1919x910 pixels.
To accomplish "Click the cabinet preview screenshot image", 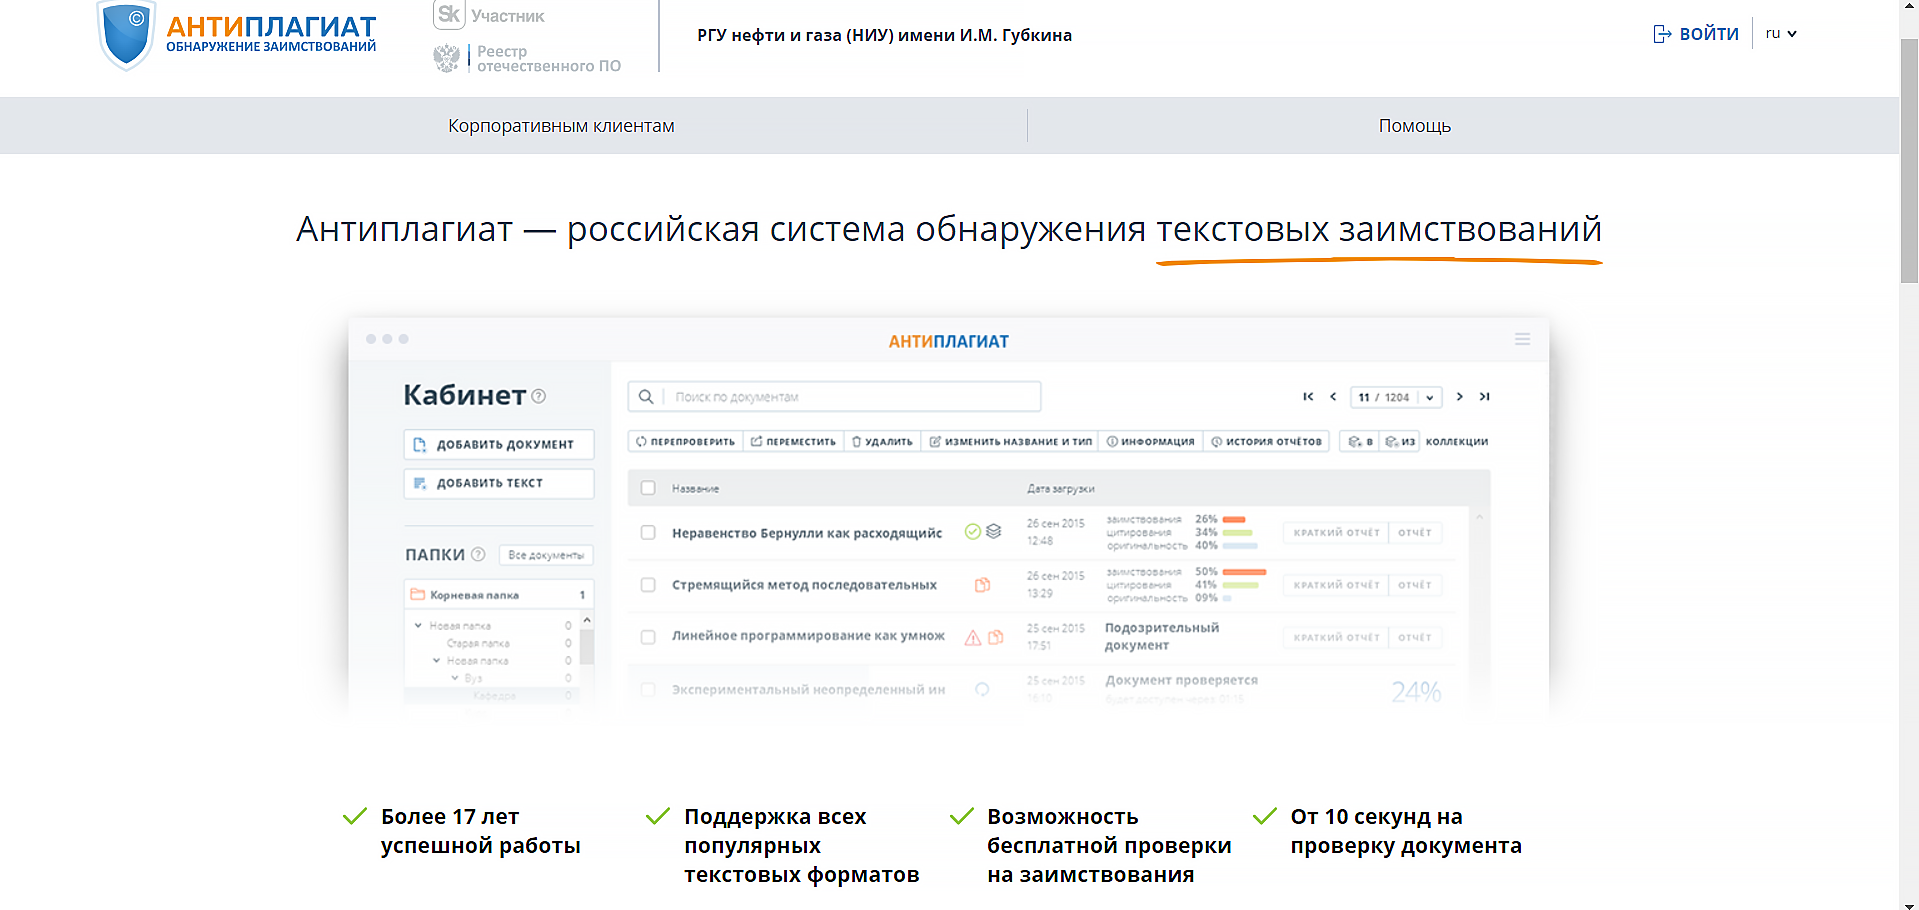I will point(949,516).
